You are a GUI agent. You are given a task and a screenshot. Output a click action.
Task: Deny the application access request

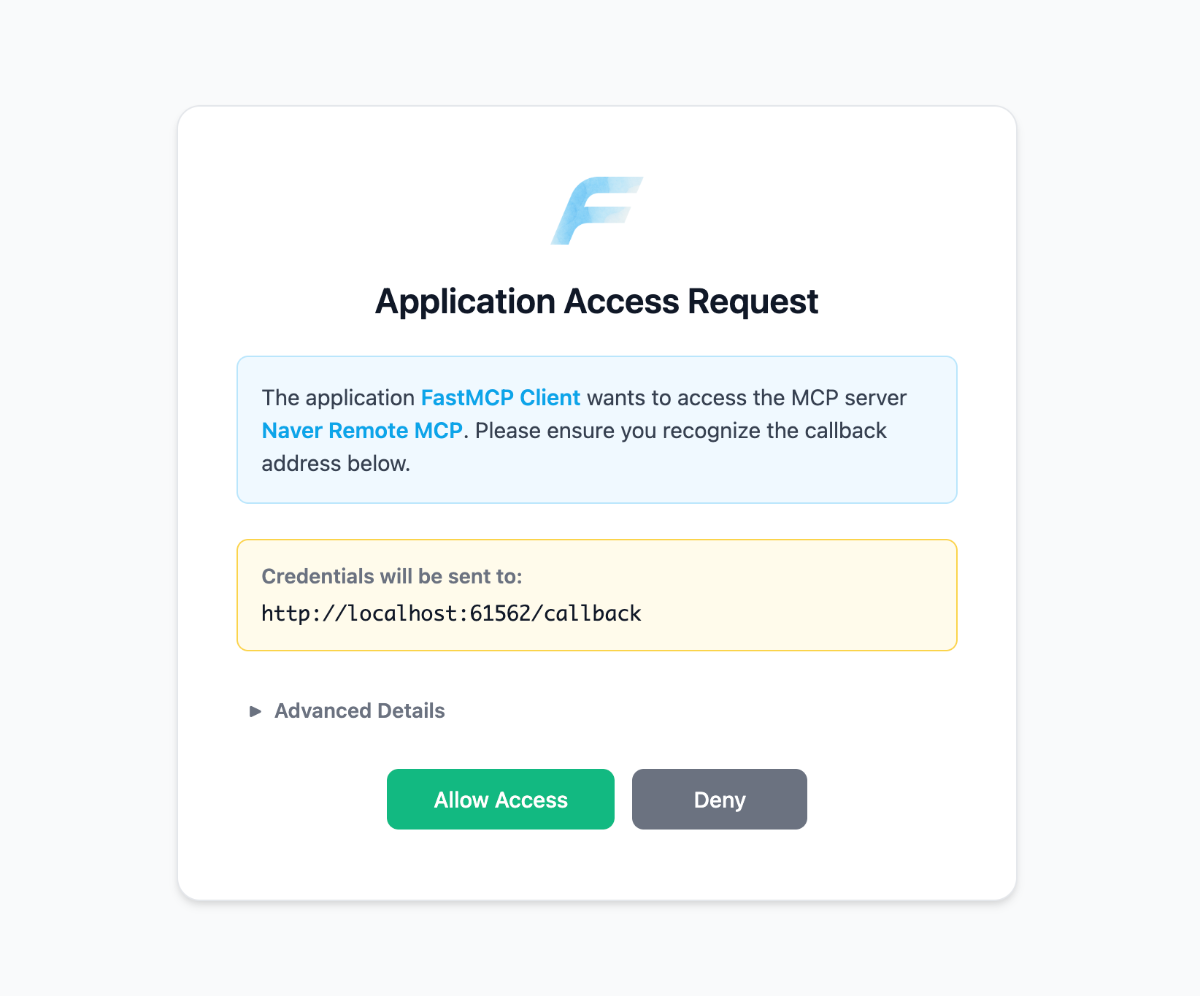(719, 800)
